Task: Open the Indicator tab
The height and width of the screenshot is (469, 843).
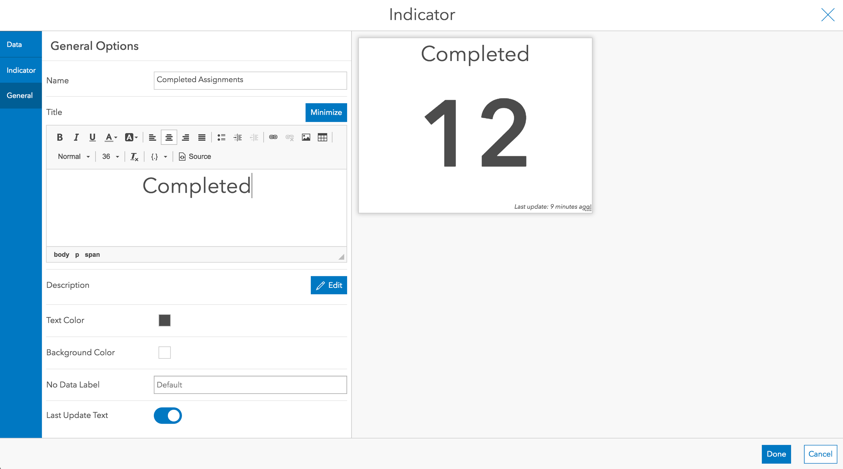Action: tap(21, 70)
